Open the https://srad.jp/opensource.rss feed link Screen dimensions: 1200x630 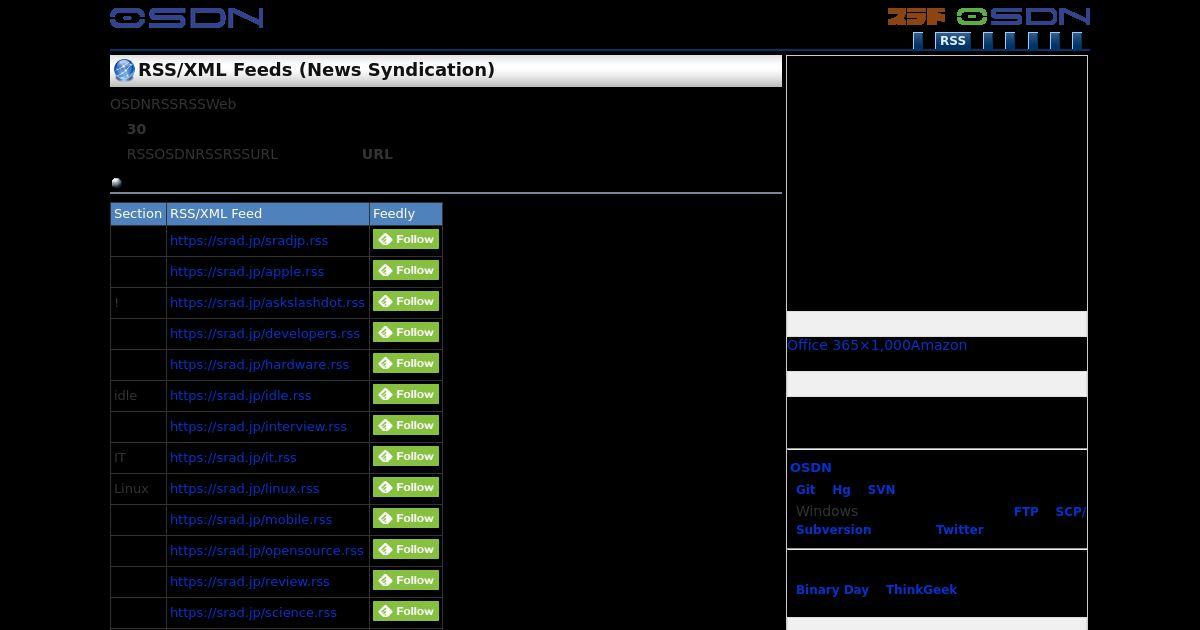pyautogui.click(x=267, y=550)
